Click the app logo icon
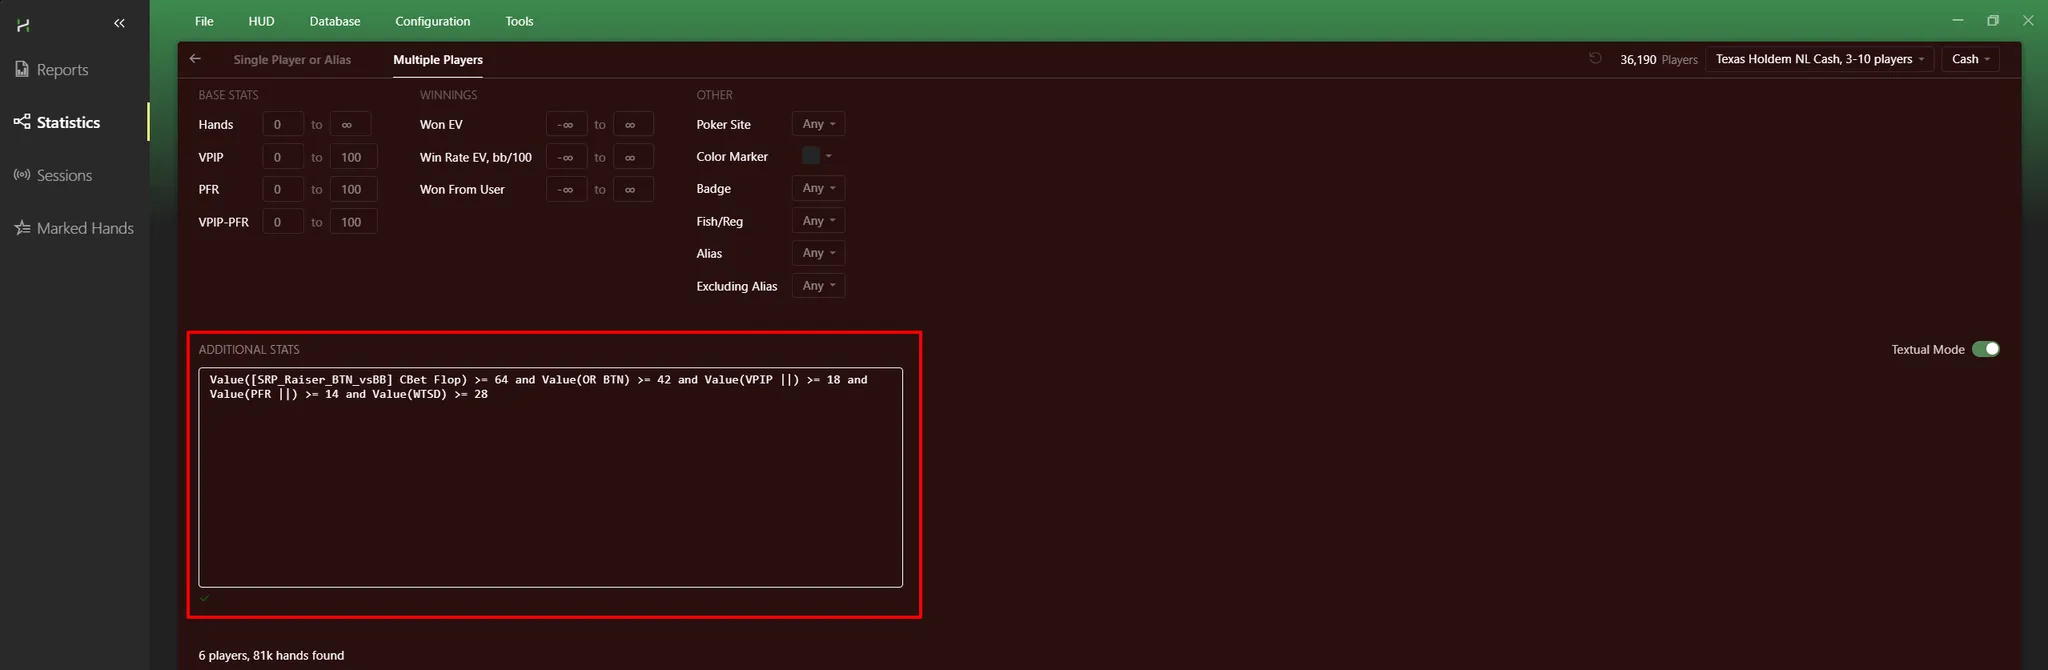Screen dimensions: 2048x670 point(23,24)
